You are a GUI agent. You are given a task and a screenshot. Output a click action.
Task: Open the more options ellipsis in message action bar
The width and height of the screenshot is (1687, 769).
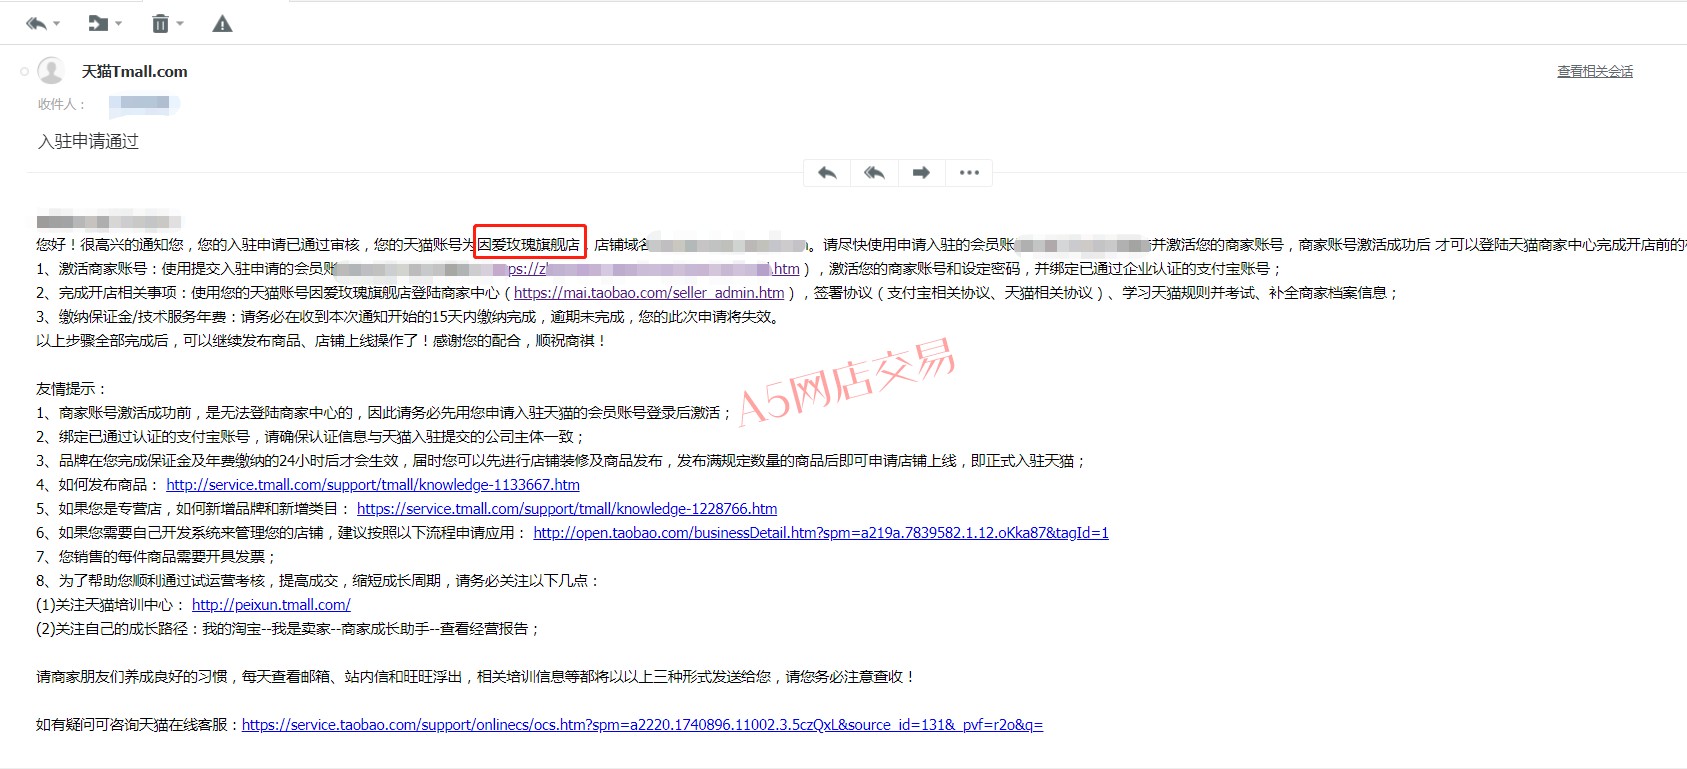point(968,173)
